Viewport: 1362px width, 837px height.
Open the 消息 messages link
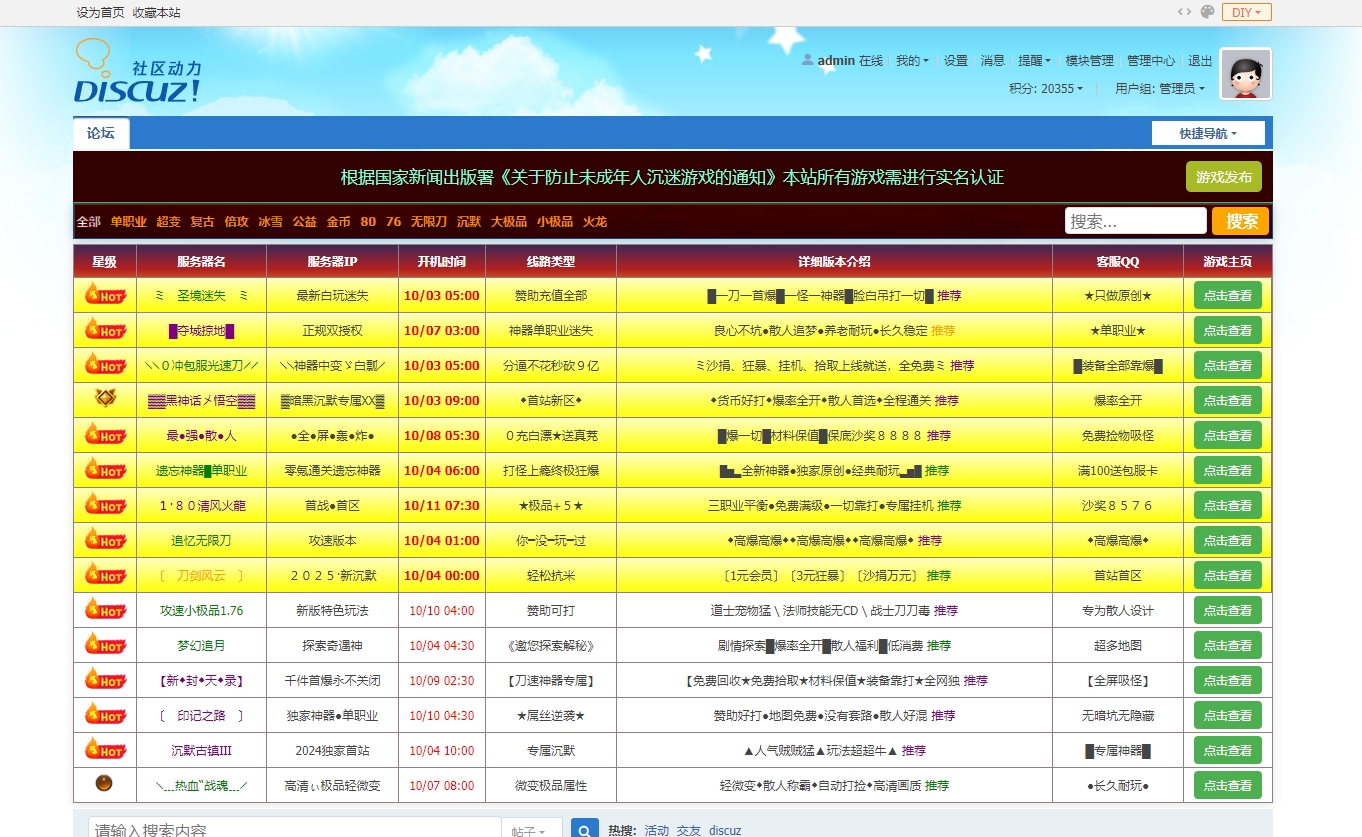click(x=993, y=61)
